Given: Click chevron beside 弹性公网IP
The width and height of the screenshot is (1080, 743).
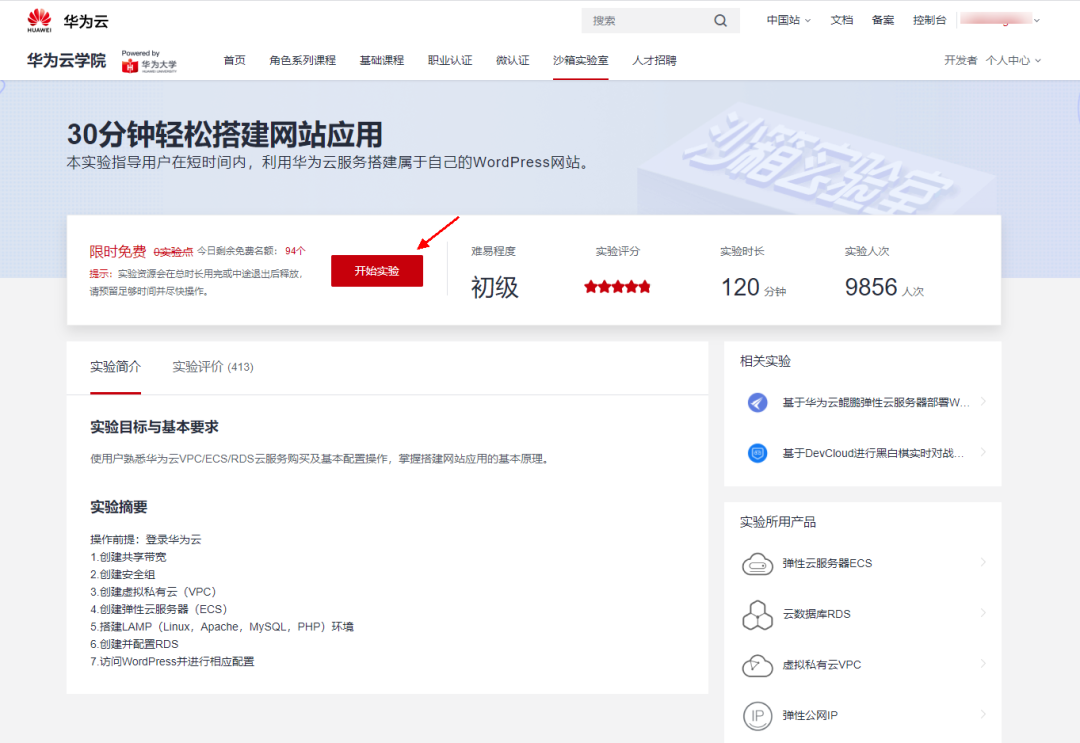Looking at the screenshot, I should pos(983,714).
